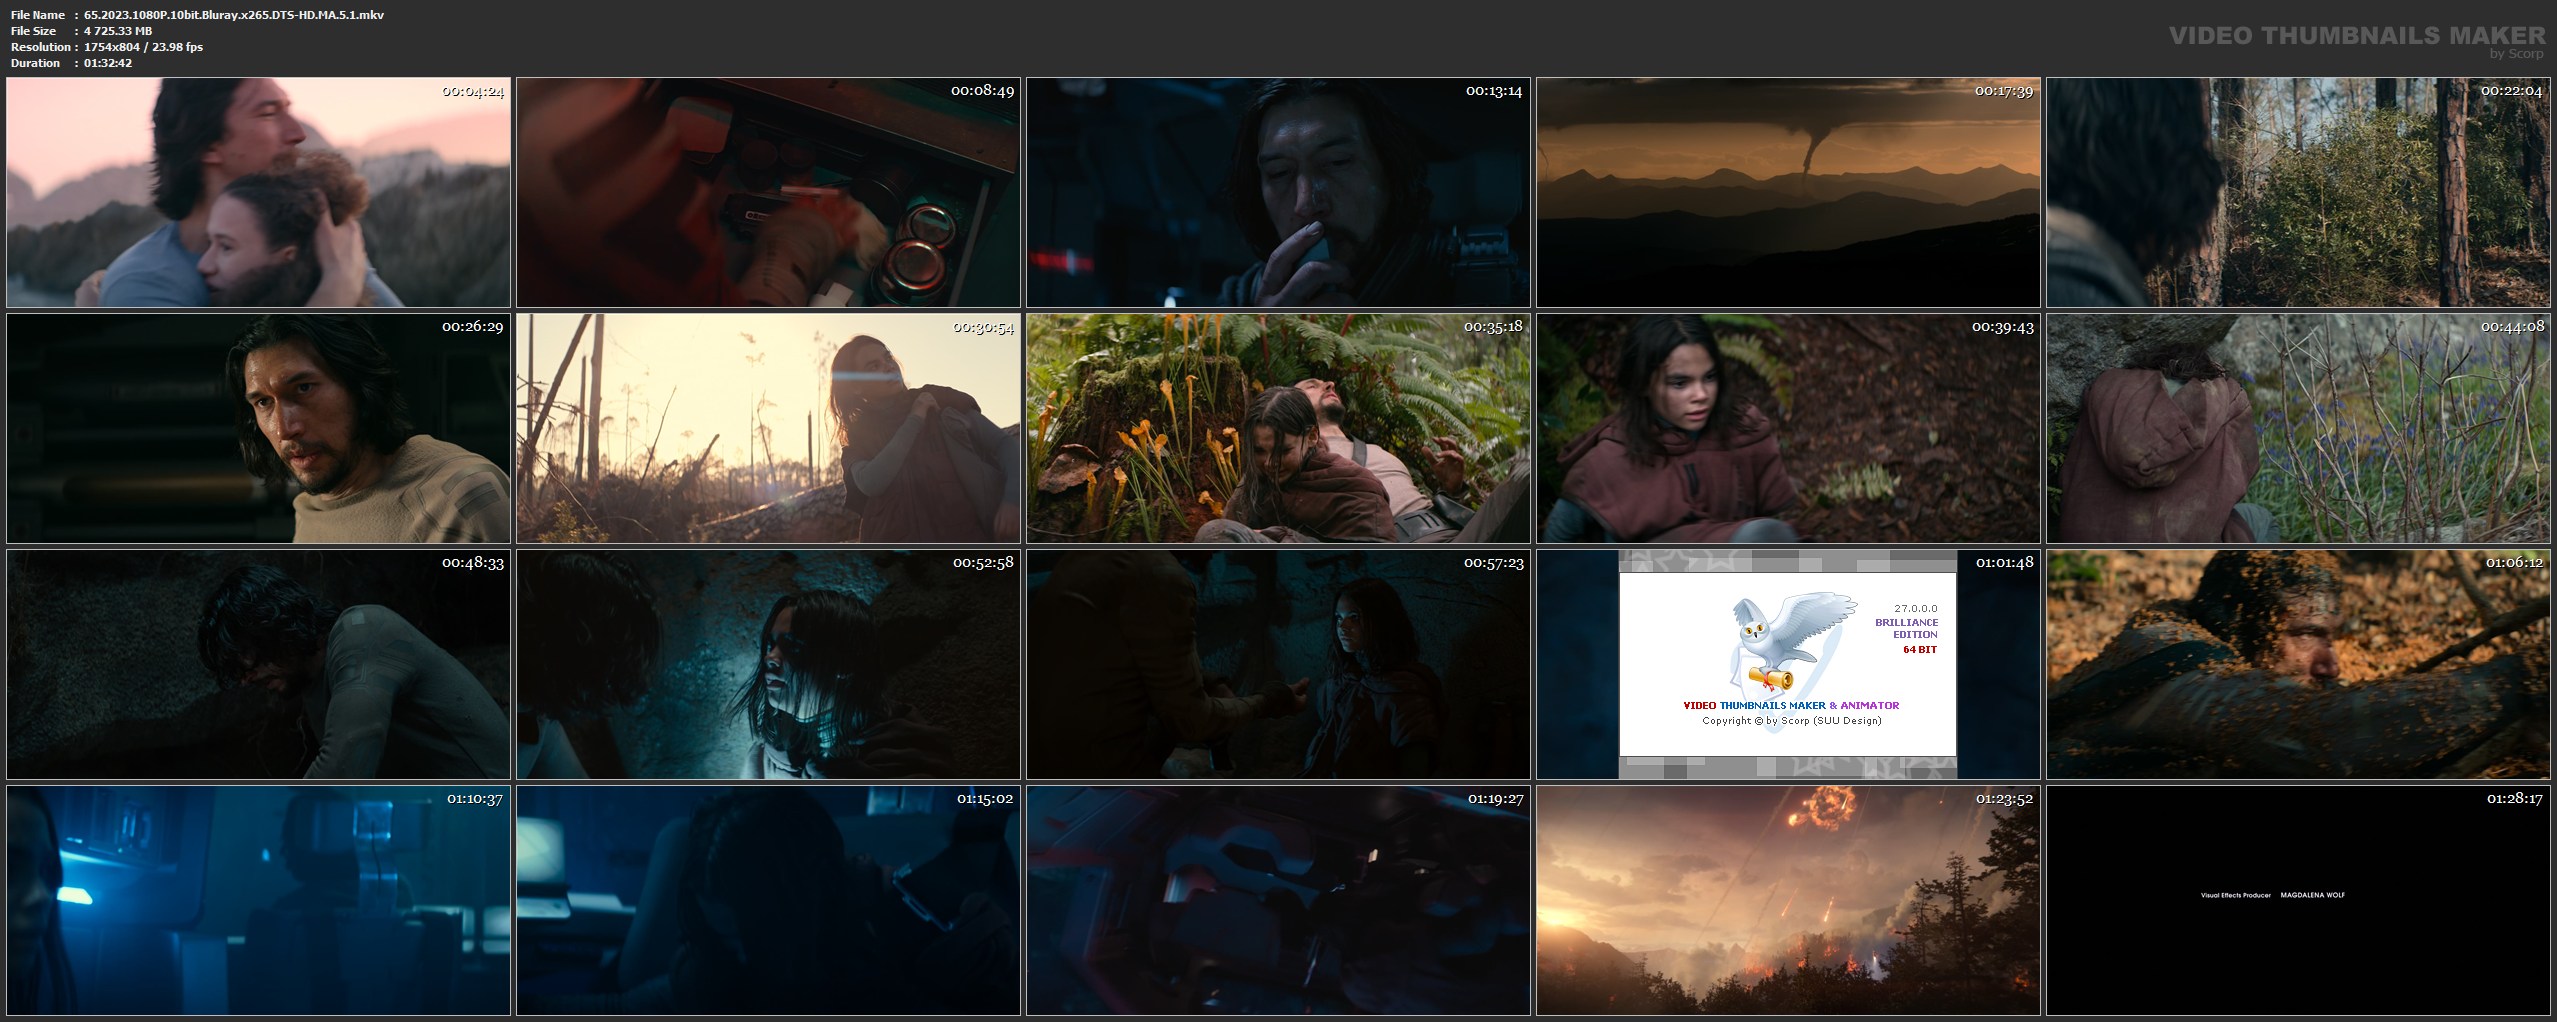Viewport: 2557px width, 1022px height.
Task: Click the thumbnail at 00:52:58
Action: (x=767, y=664)
